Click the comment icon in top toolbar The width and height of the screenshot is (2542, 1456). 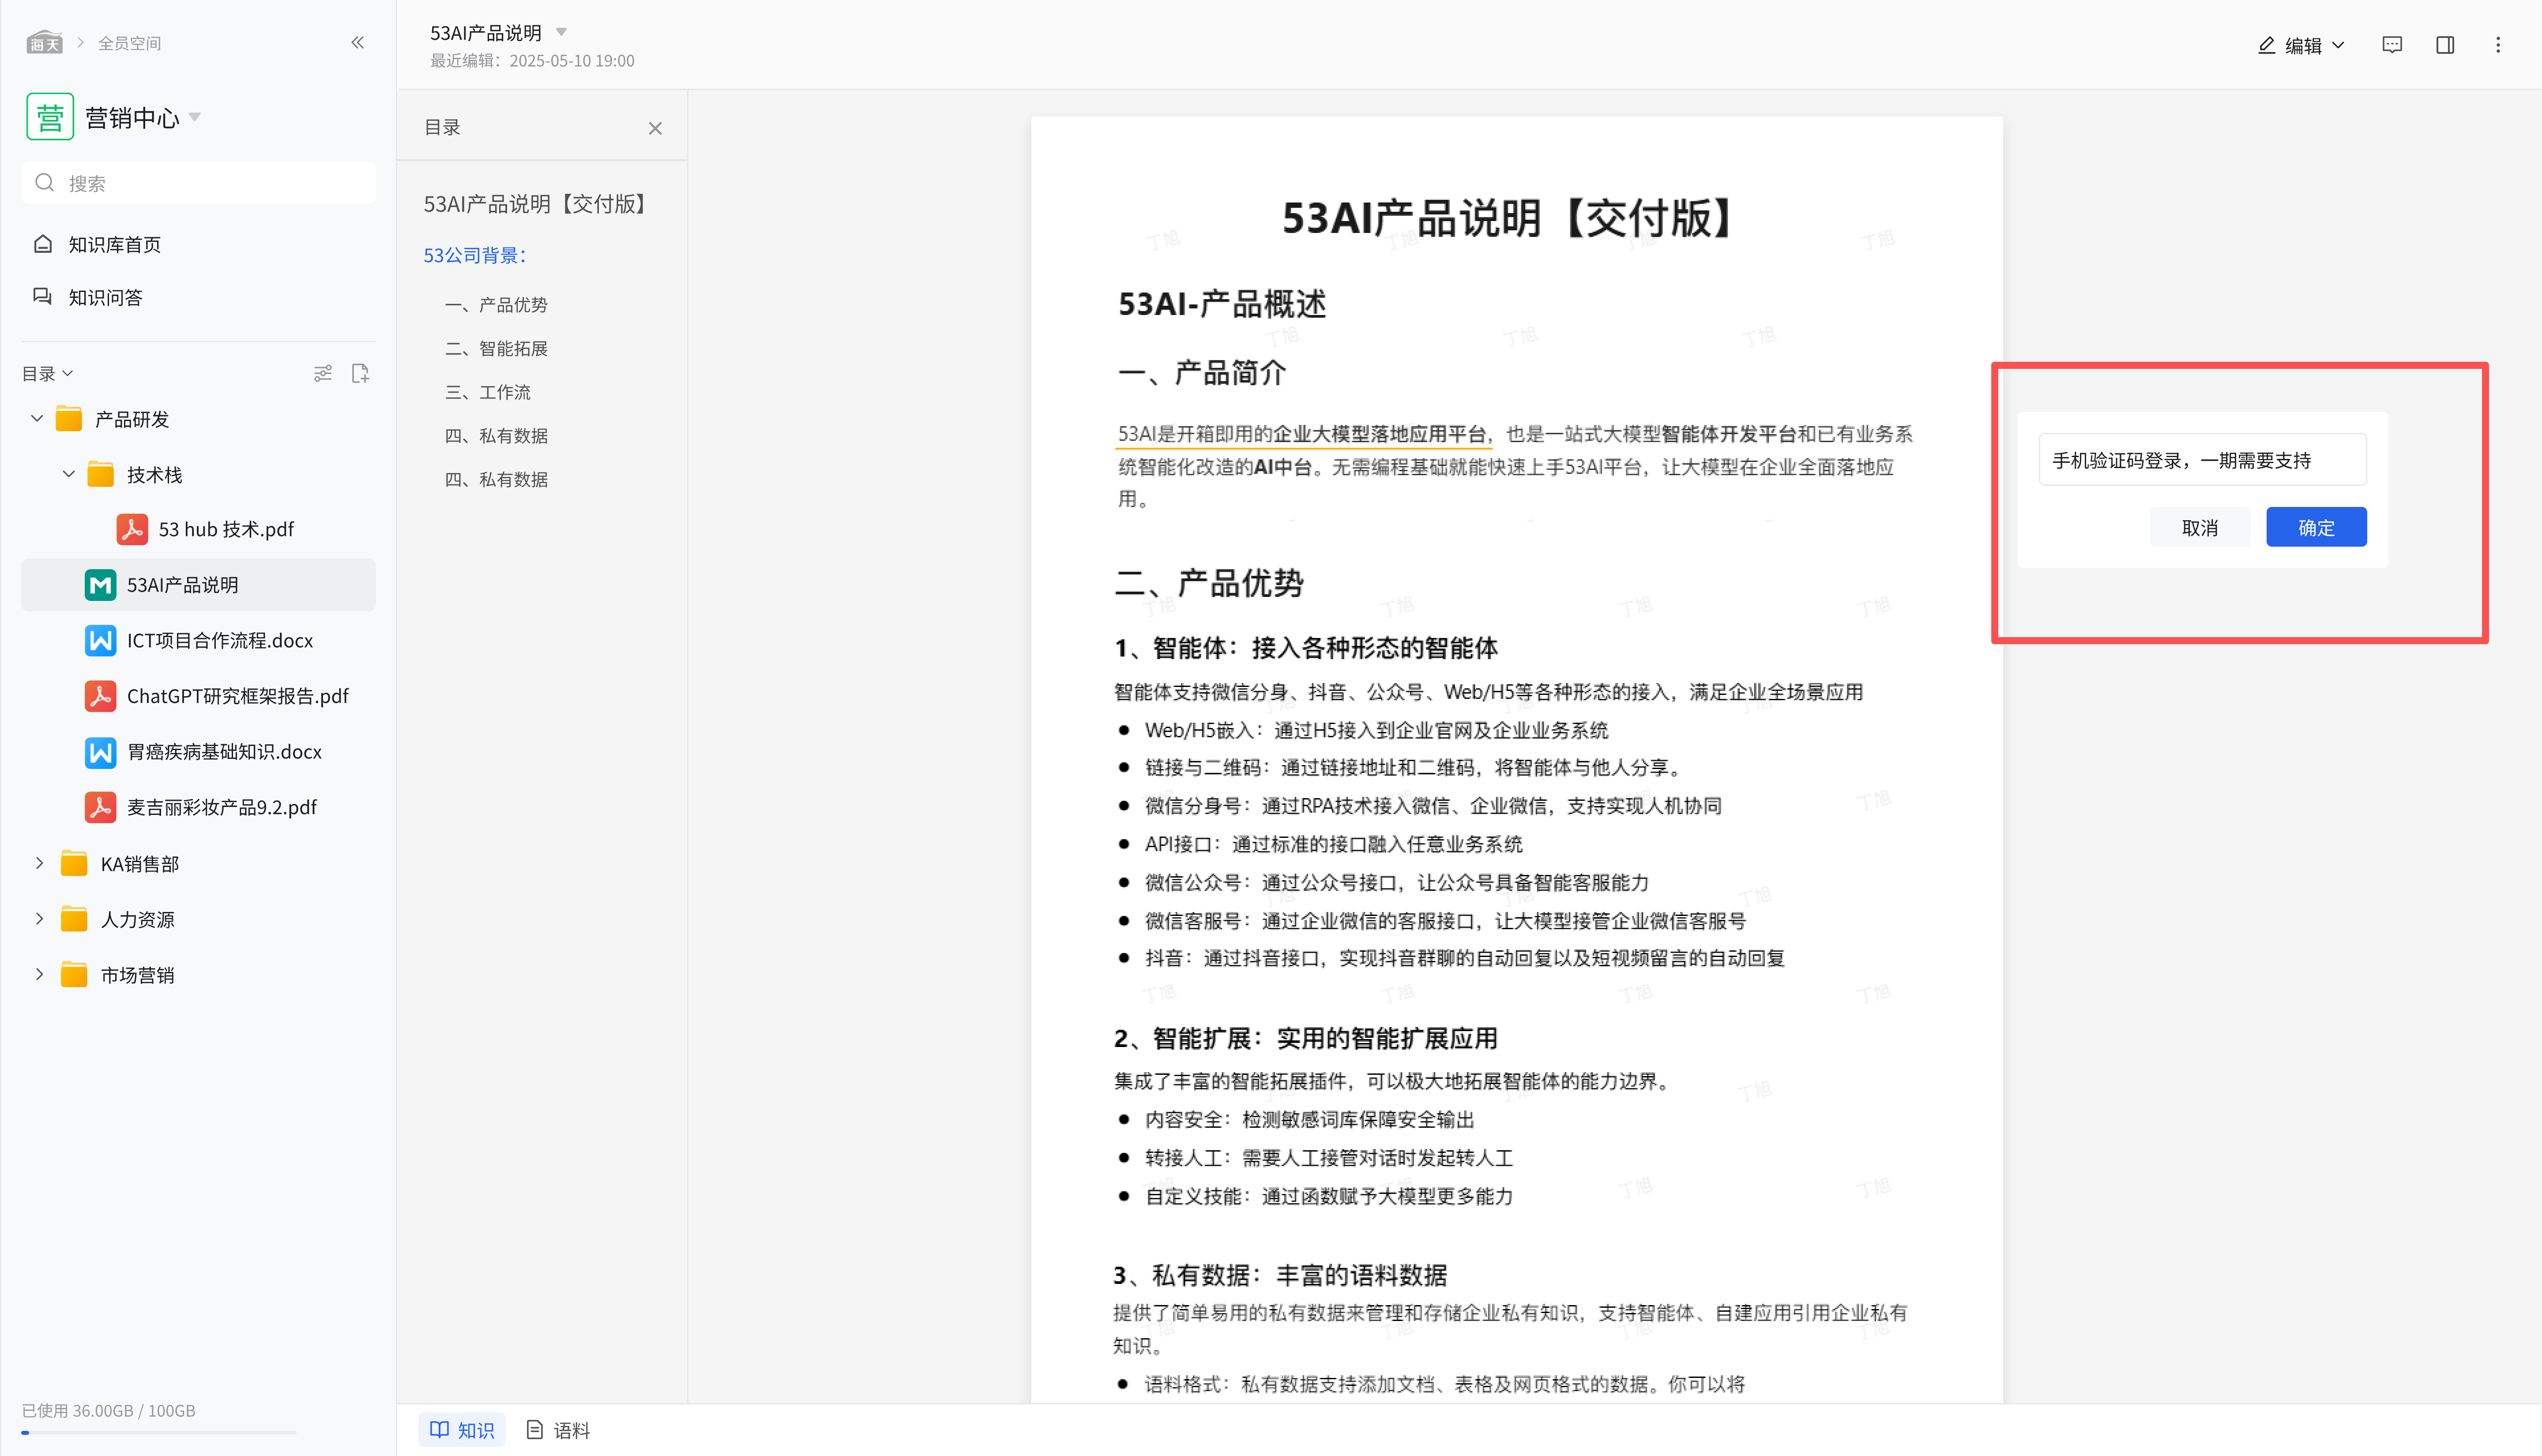2391,45
